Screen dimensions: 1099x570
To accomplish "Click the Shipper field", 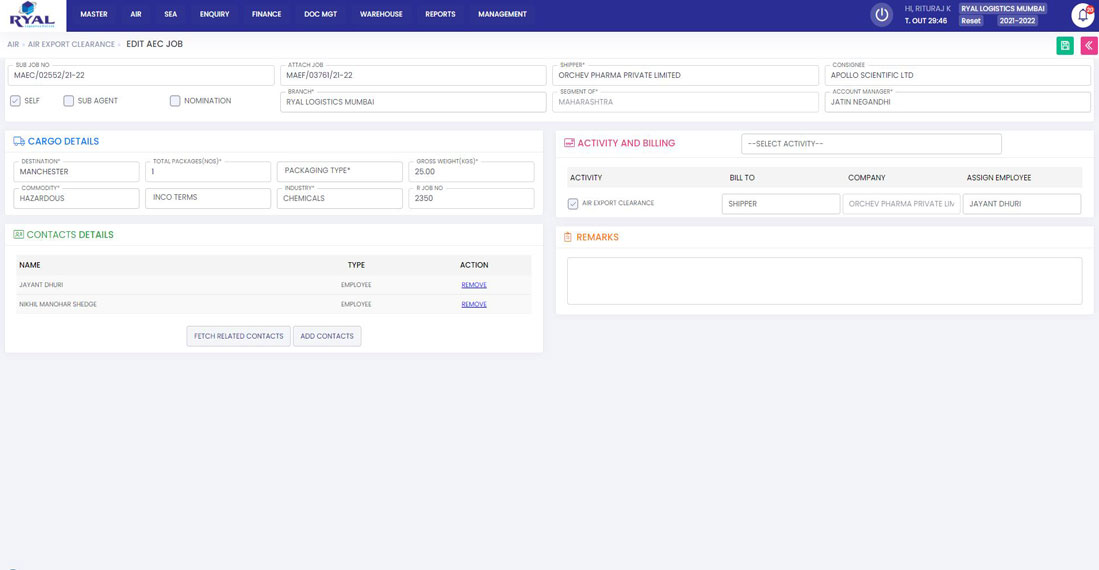I will tap(685, 76).
